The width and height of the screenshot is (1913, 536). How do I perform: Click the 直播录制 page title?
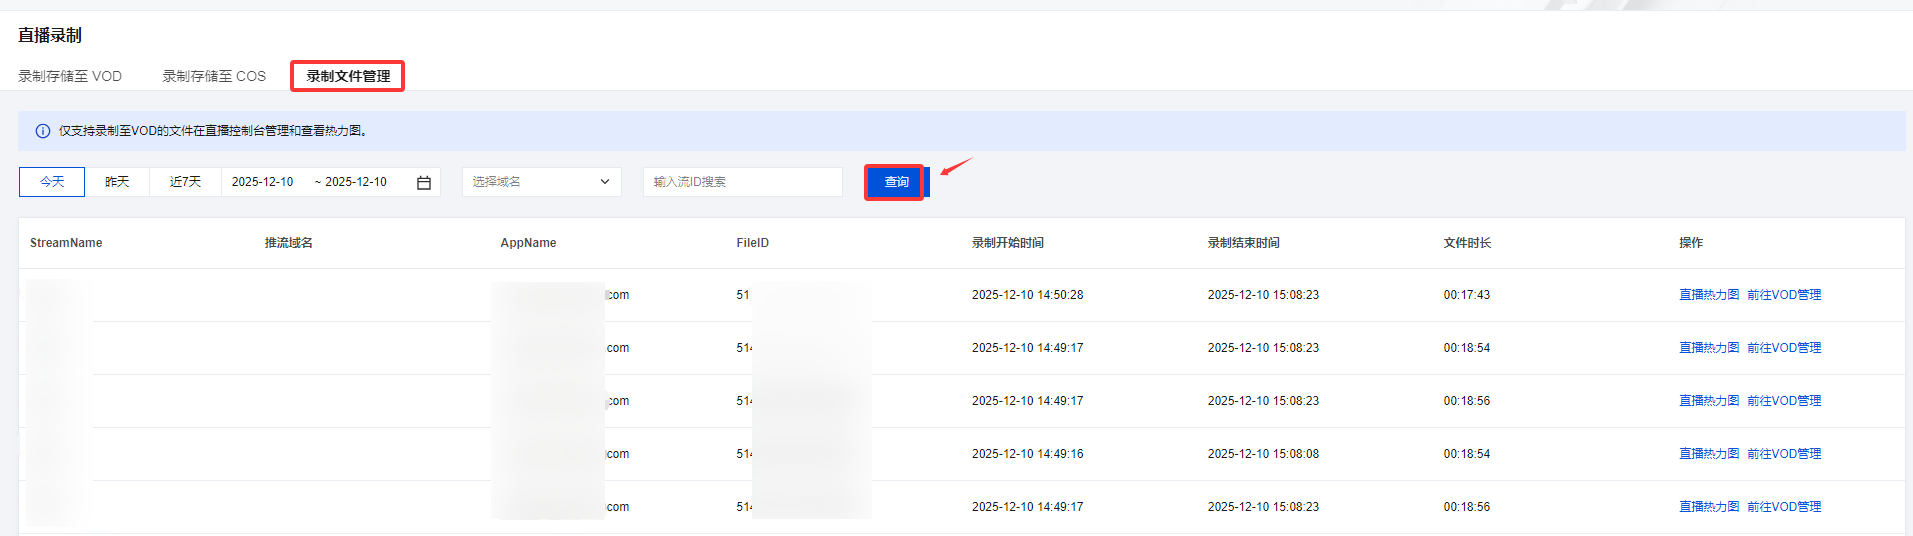(x=50, y=35)
